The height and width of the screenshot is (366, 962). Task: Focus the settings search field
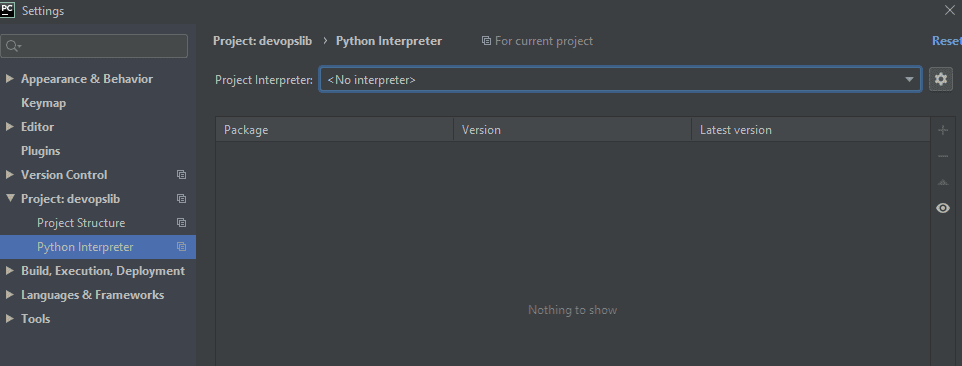point(94,47)
